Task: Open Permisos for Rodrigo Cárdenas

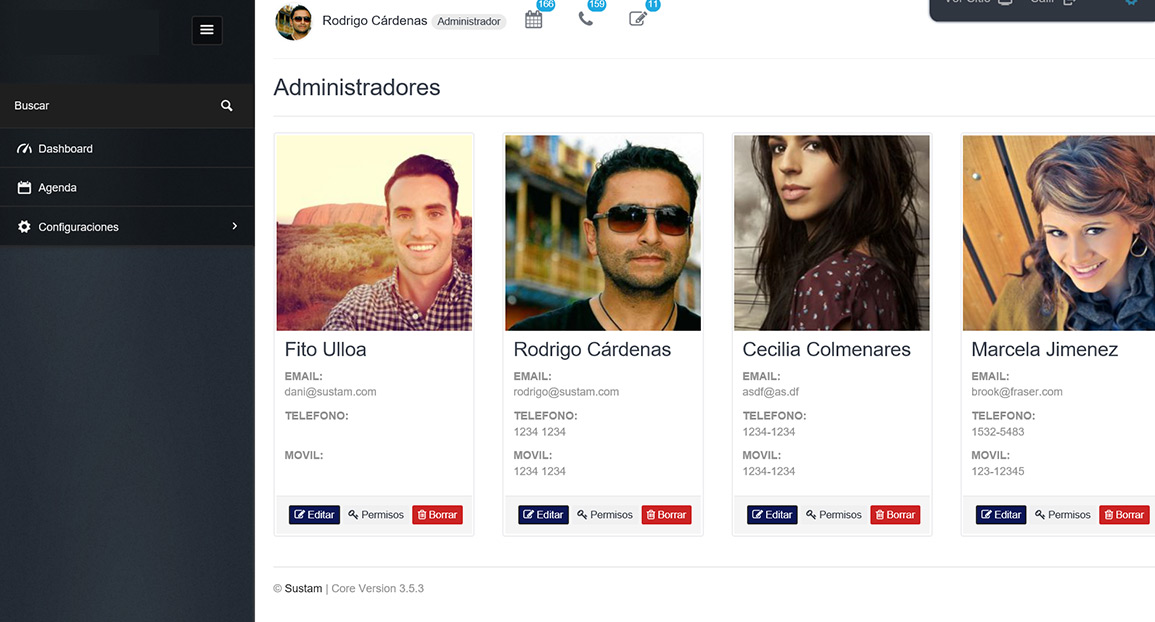Action: click(x=605, y=514)
